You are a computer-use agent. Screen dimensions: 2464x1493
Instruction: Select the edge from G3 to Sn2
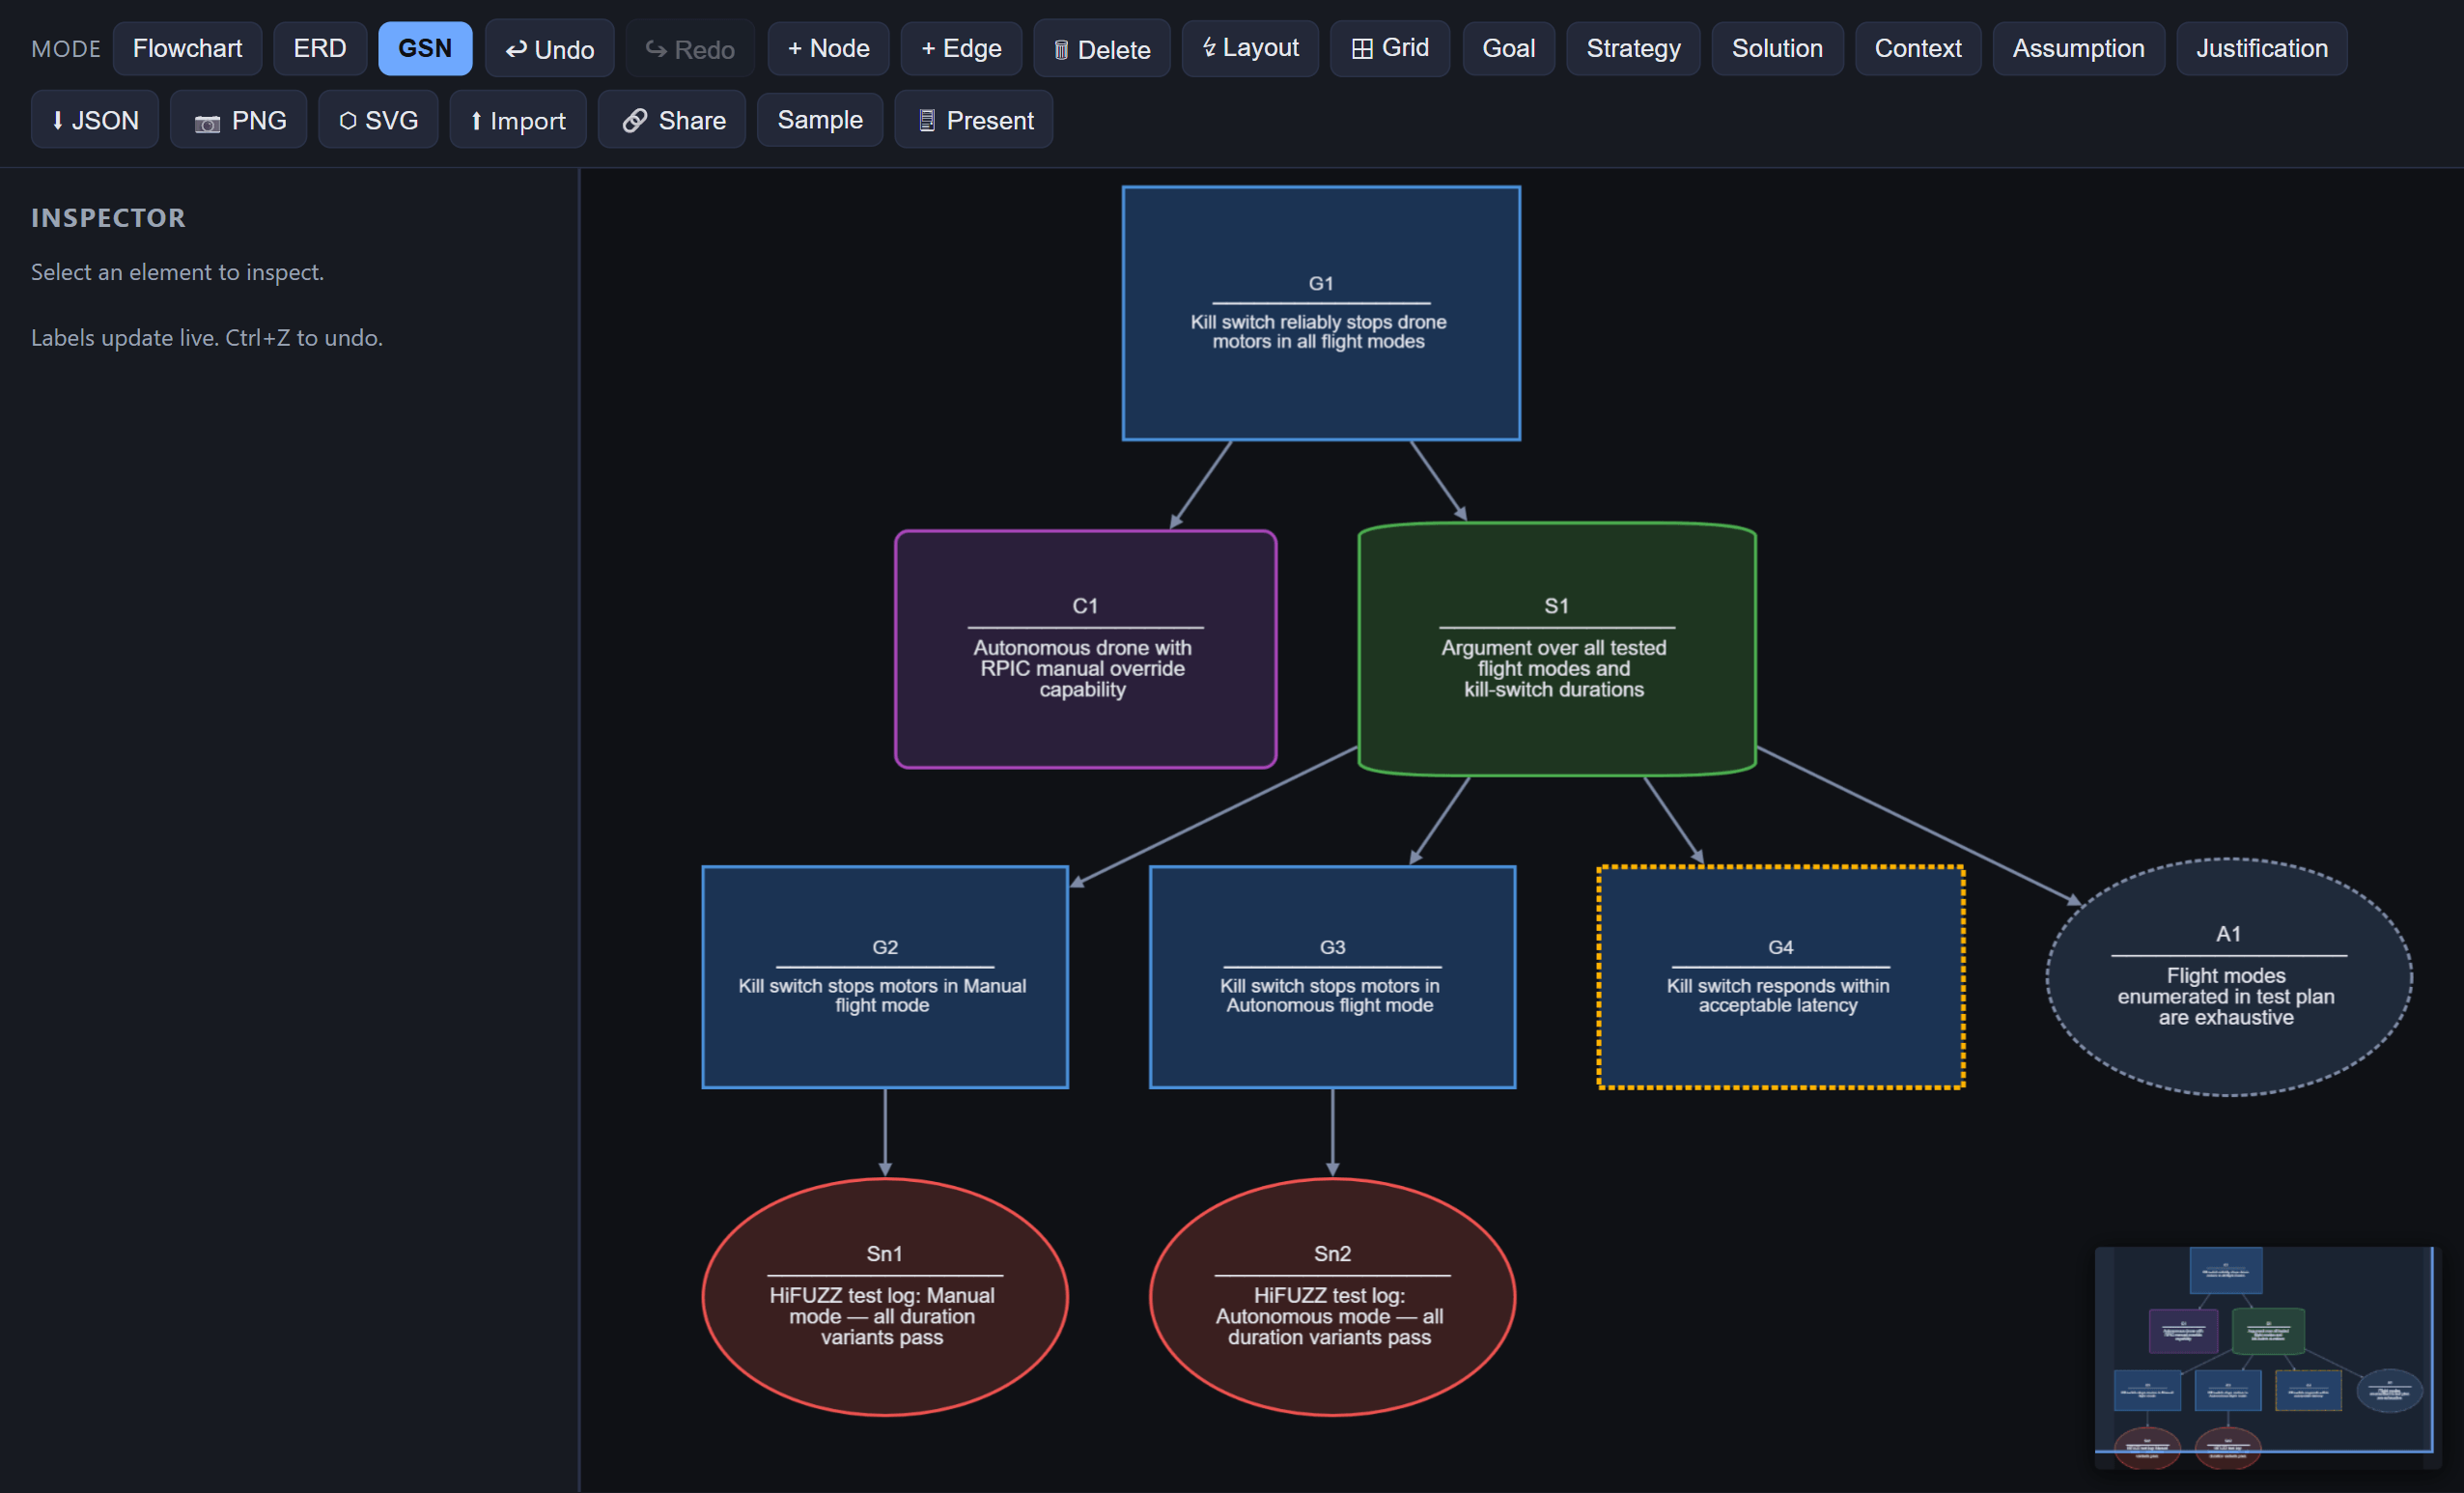1333,1133
